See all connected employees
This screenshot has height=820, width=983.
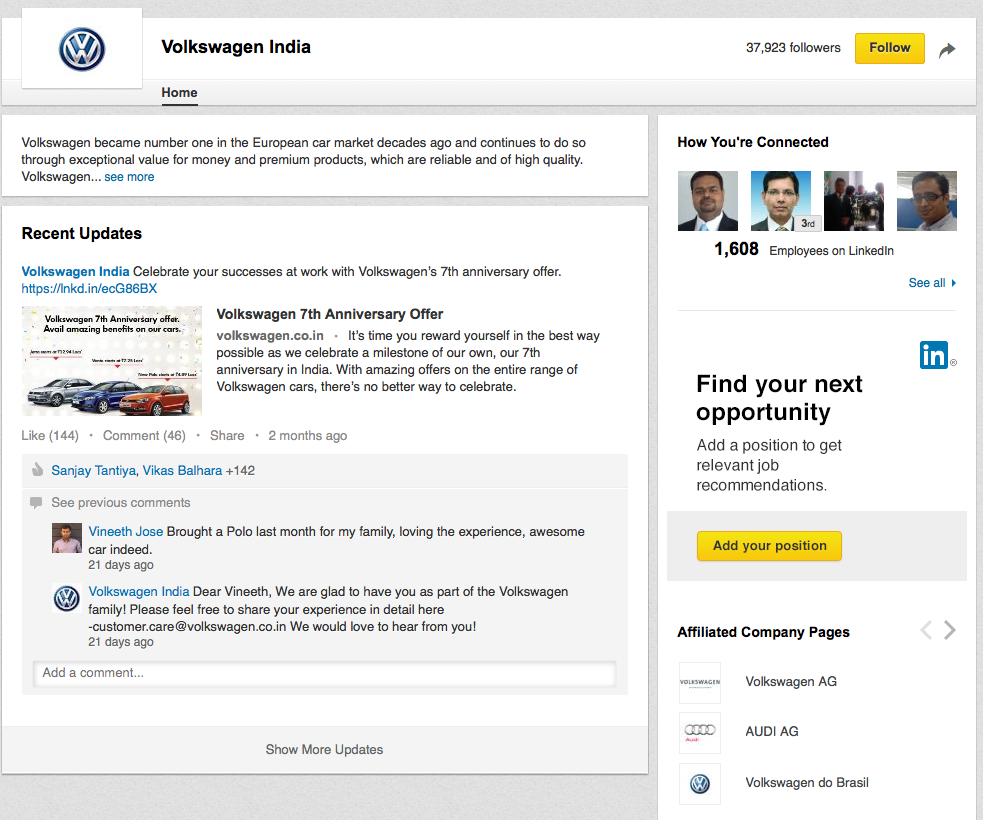pos(932,283)
